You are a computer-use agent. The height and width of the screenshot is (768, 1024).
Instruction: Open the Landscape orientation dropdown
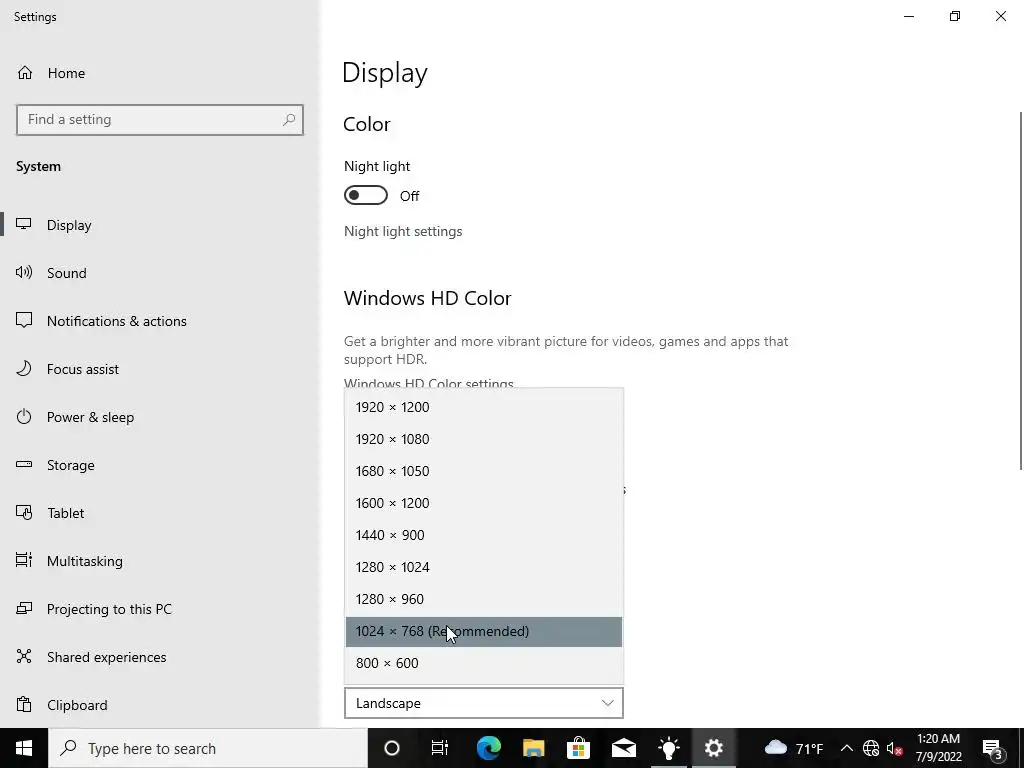coord(484,703)
